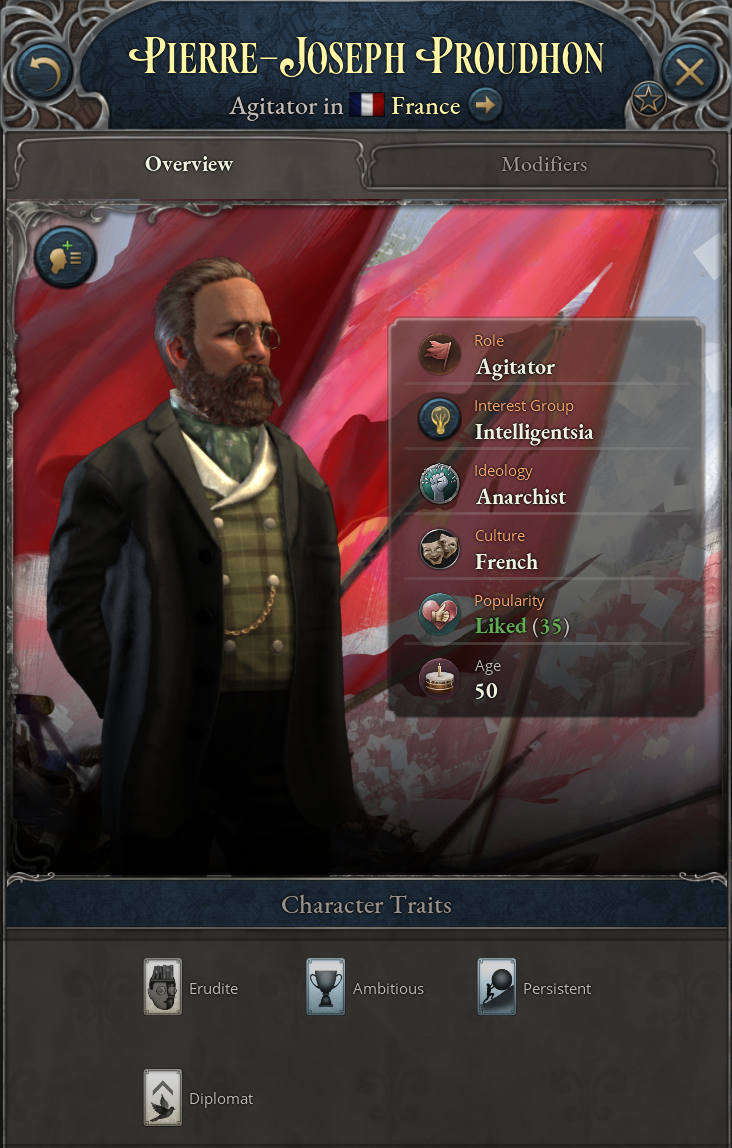The width and height of the screenshot is (732, 1148).
Task: Click the Anarchist ideology fist icon
Action: tap(439, 484)
